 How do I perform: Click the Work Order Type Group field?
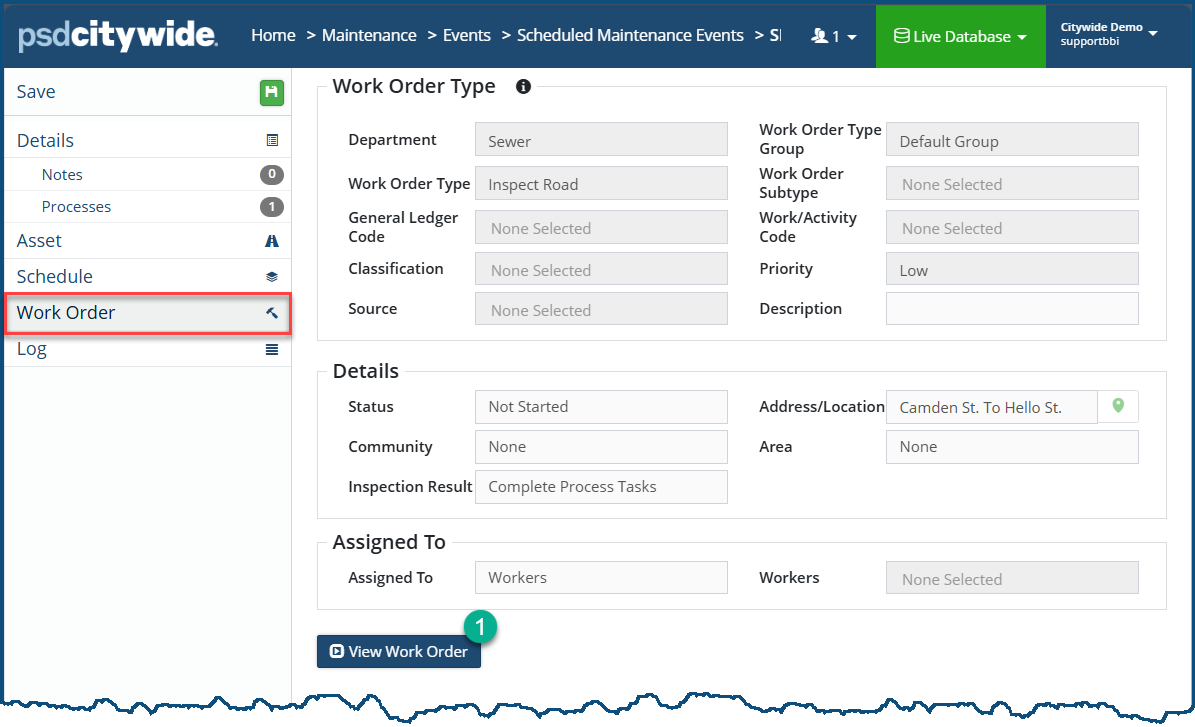tap(1012, 139)
